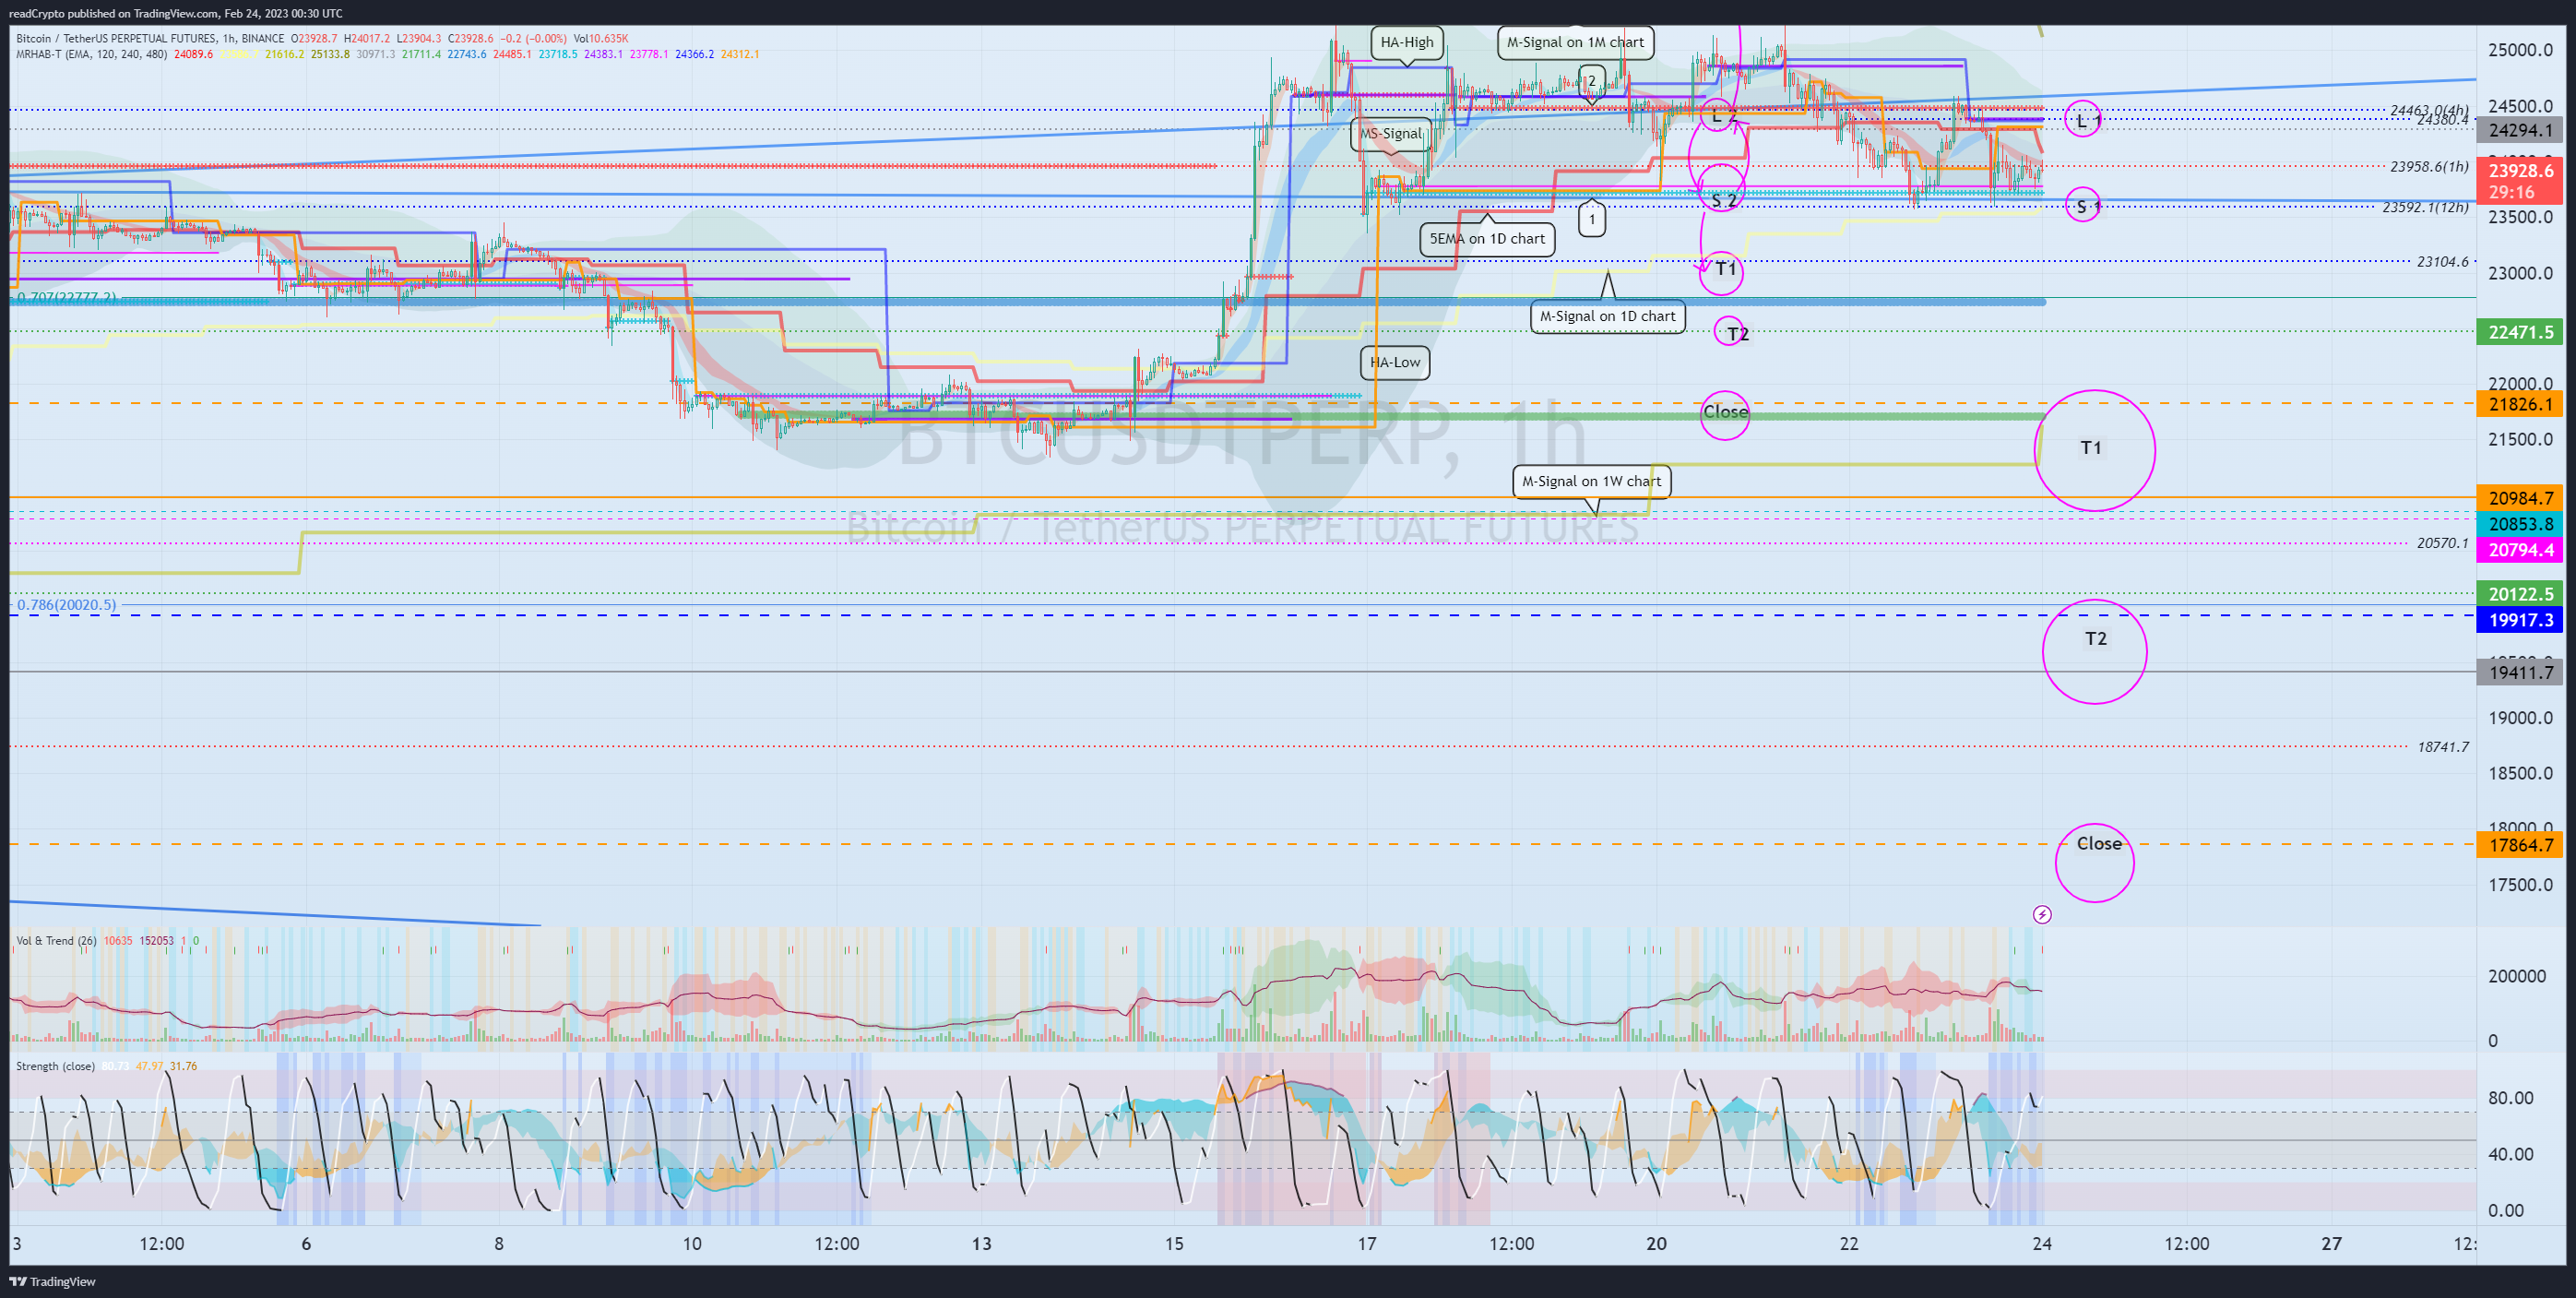Select the Vol & Trend (26) indicator title
This screenshot has width=2576, height=1298.
pos(56,940)
